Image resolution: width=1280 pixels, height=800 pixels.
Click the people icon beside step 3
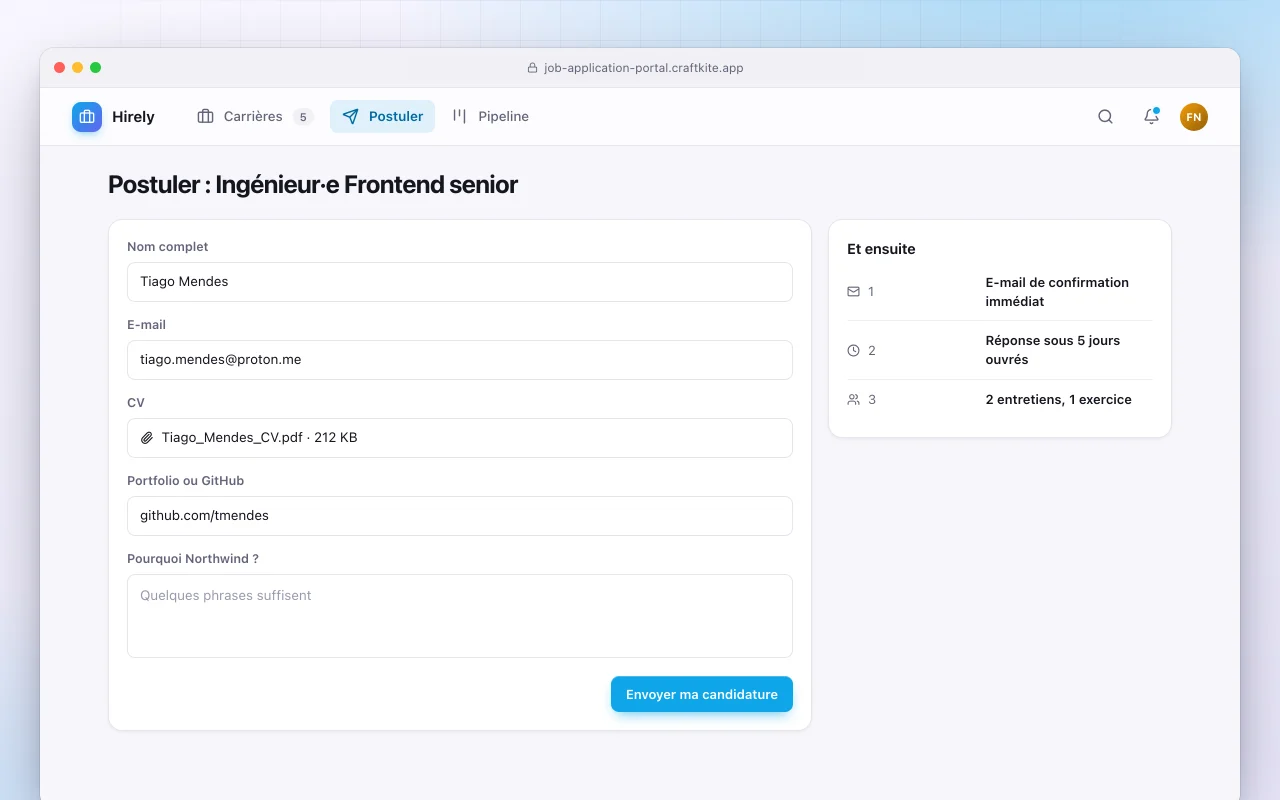(x=853, y=400)
